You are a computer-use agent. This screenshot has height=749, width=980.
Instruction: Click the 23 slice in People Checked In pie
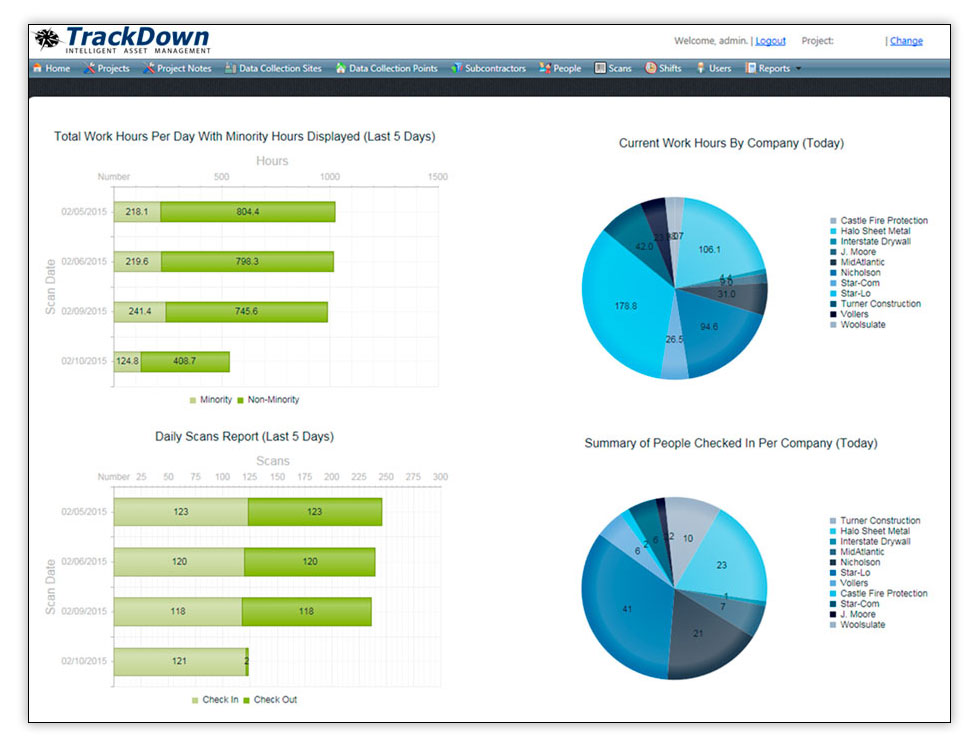coord(722,565)
